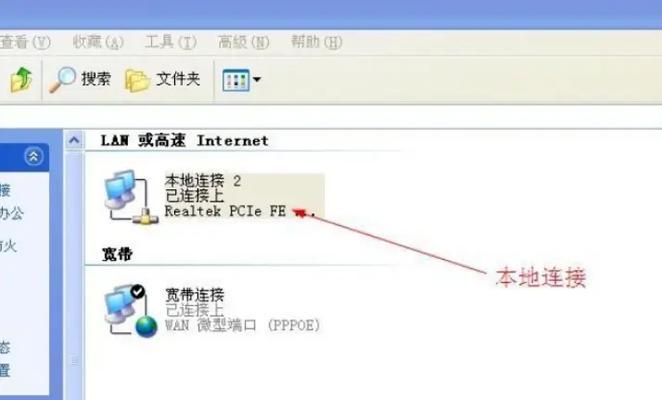This screenshot has height=400, width=662.
Task: Open the 收藏(A) menu
Action: (98, 42)
